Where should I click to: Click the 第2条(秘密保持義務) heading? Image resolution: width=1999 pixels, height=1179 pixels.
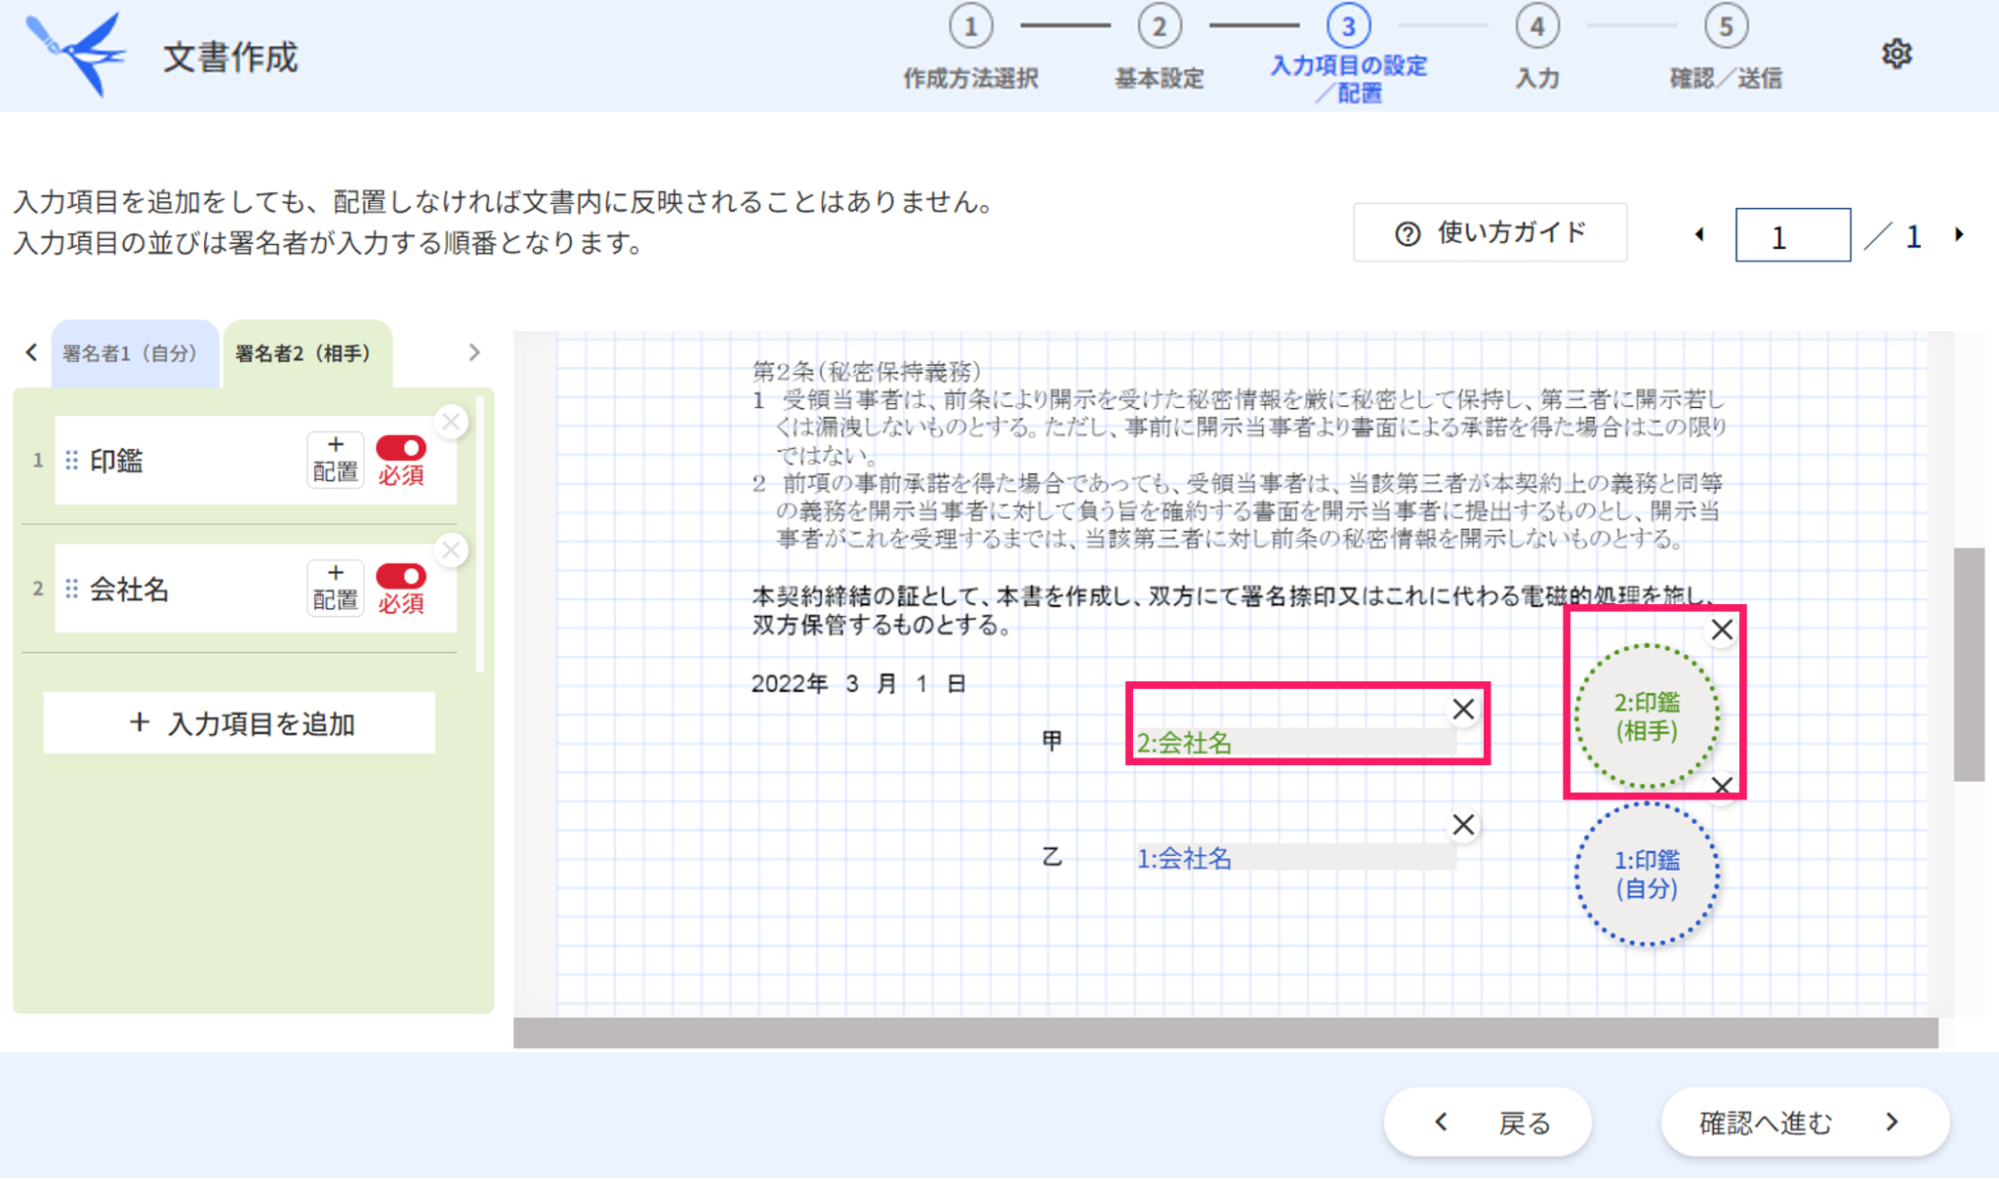[866, 371]
